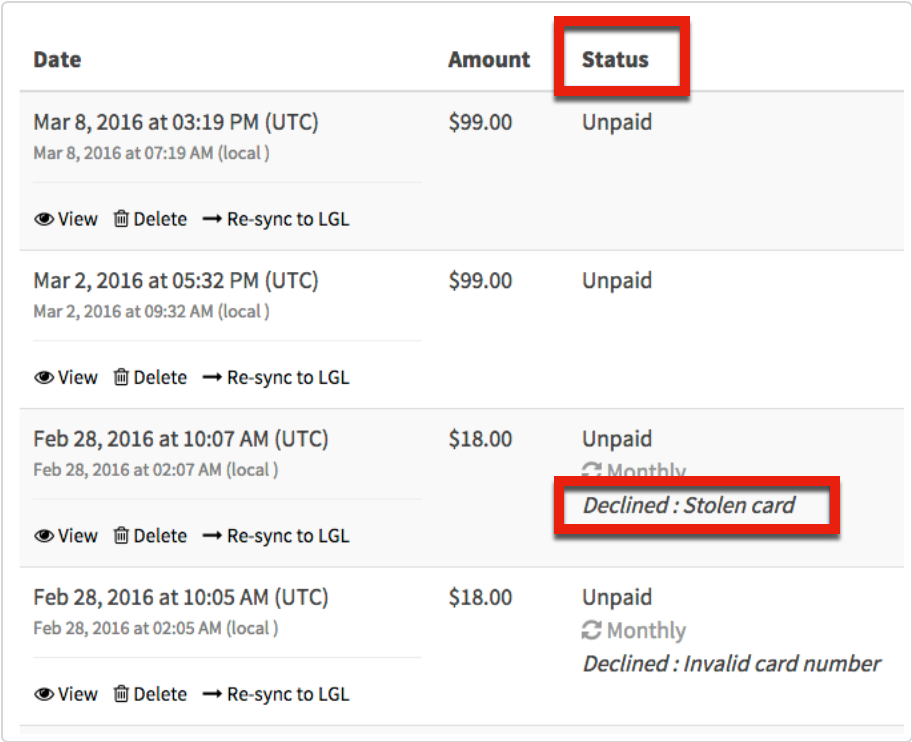The height and width of the screenshot is (742, 912).
Task: View the Feb 28 10:05 AM transaction
Action: coord(66,694)
